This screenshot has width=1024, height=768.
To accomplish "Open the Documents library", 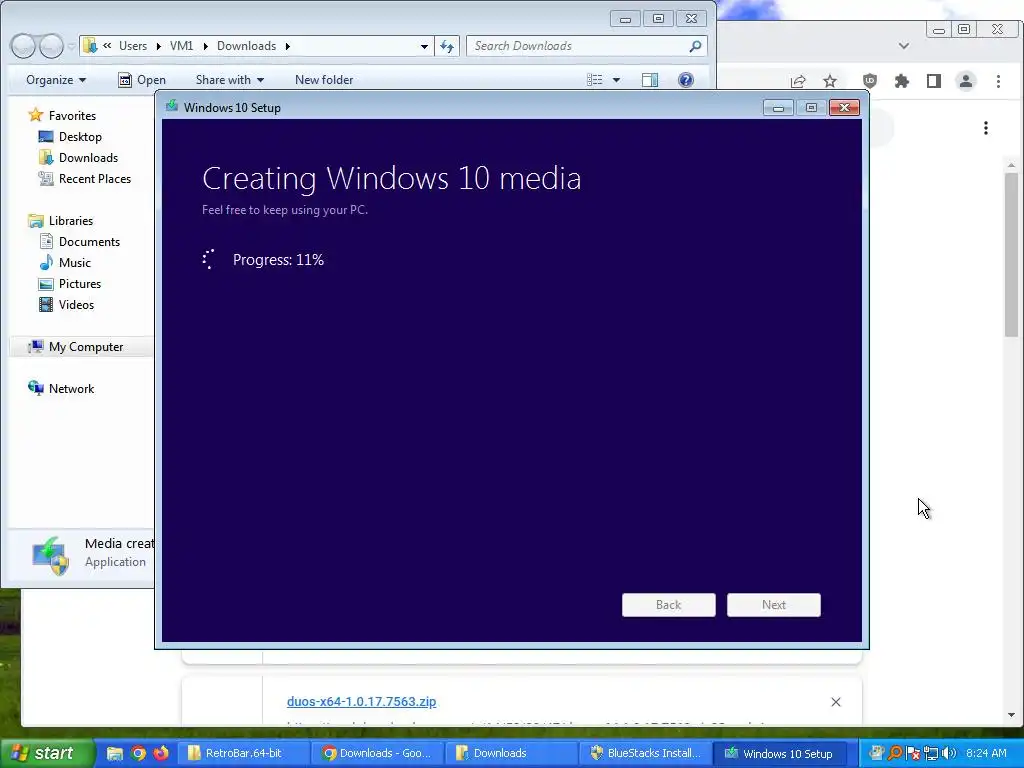I will 80,242.
